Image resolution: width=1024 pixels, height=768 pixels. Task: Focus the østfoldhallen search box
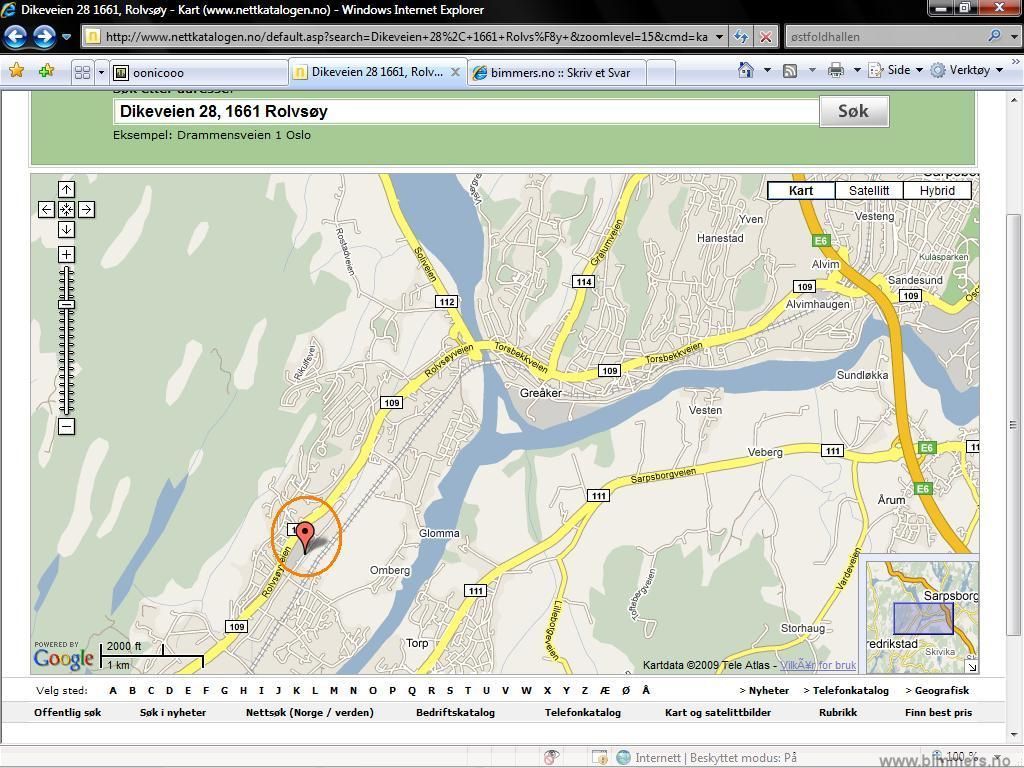point(886,37)
